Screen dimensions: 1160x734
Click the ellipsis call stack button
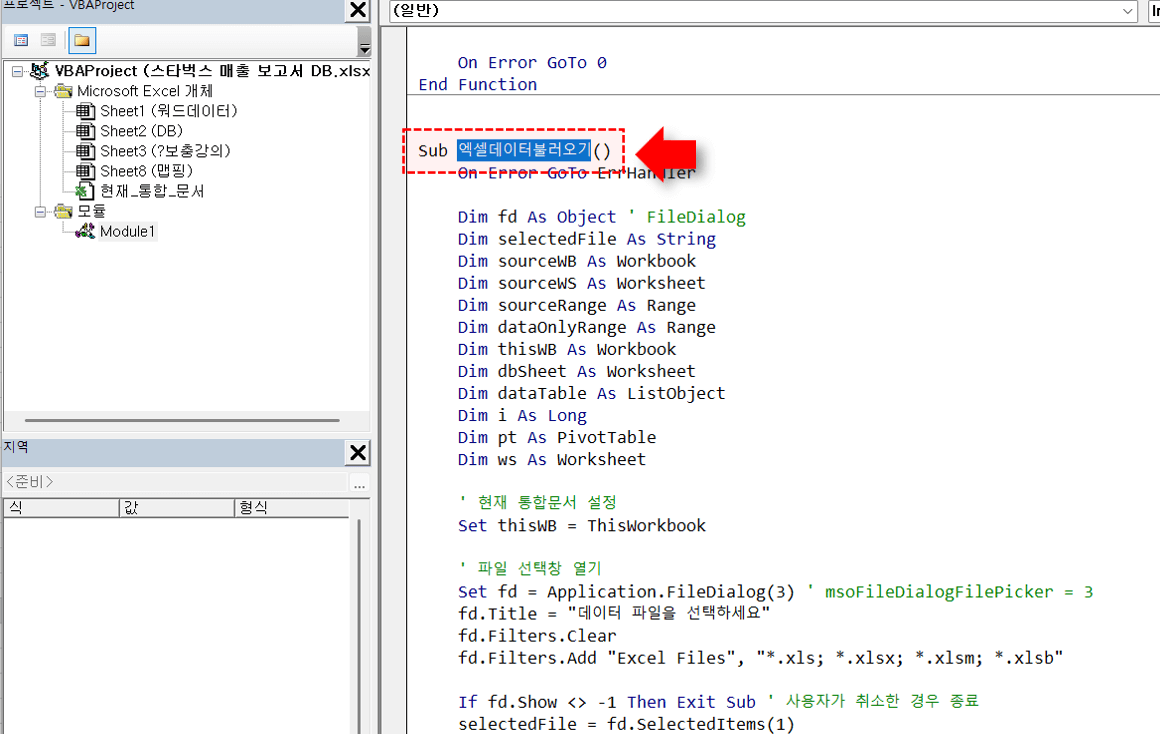coord(359,484)
